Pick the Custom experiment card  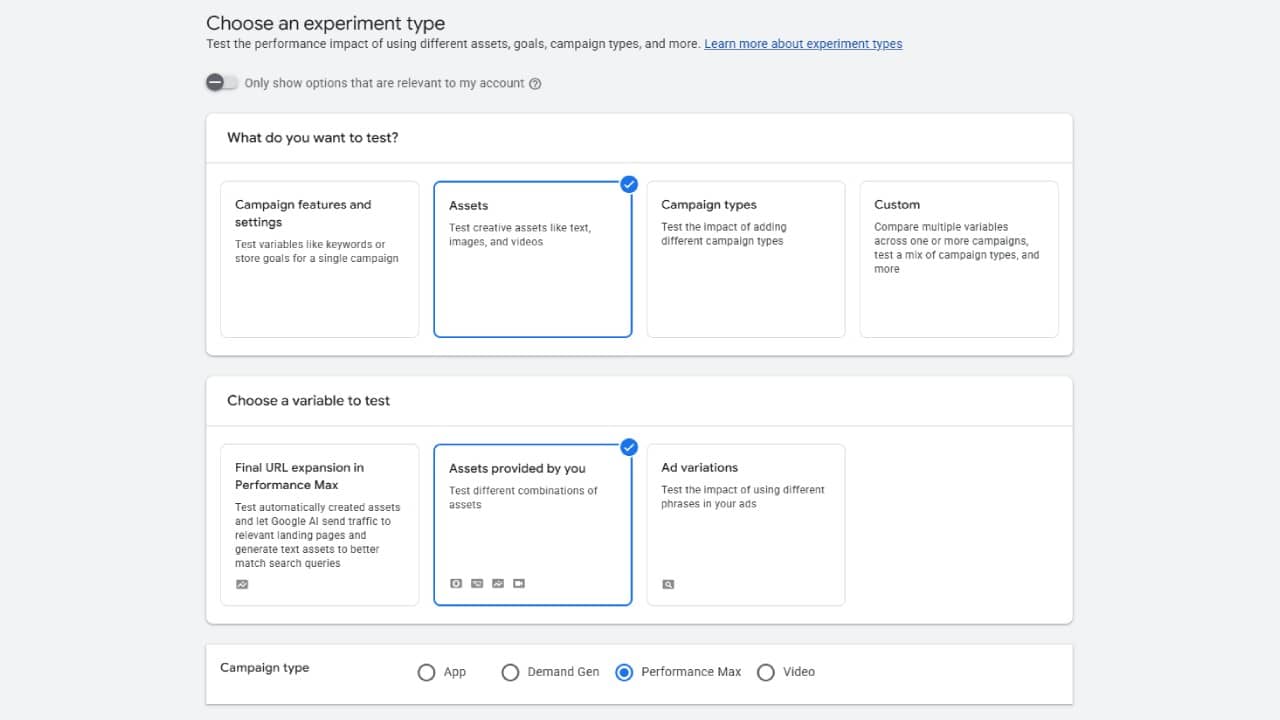coord(958,259)
